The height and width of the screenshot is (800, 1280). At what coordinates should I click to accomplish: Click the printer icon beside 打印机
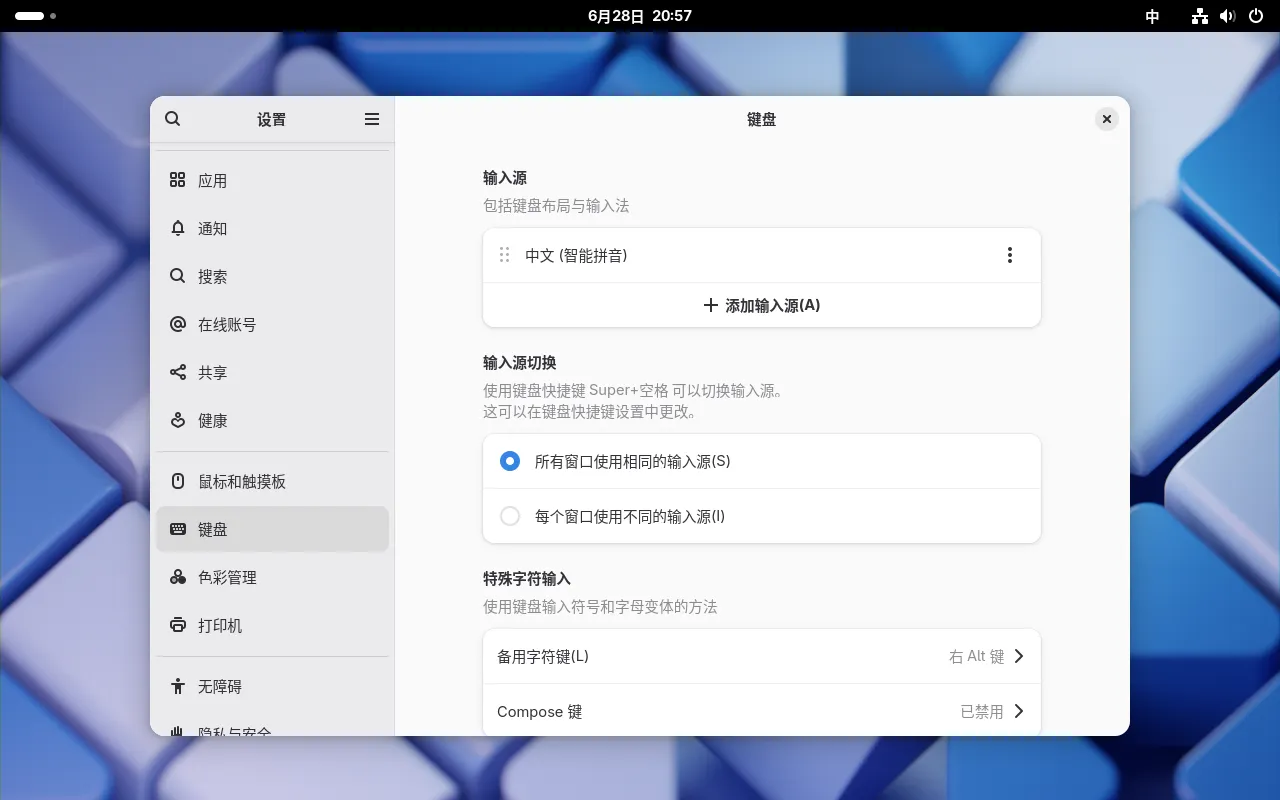coord(178,625)
